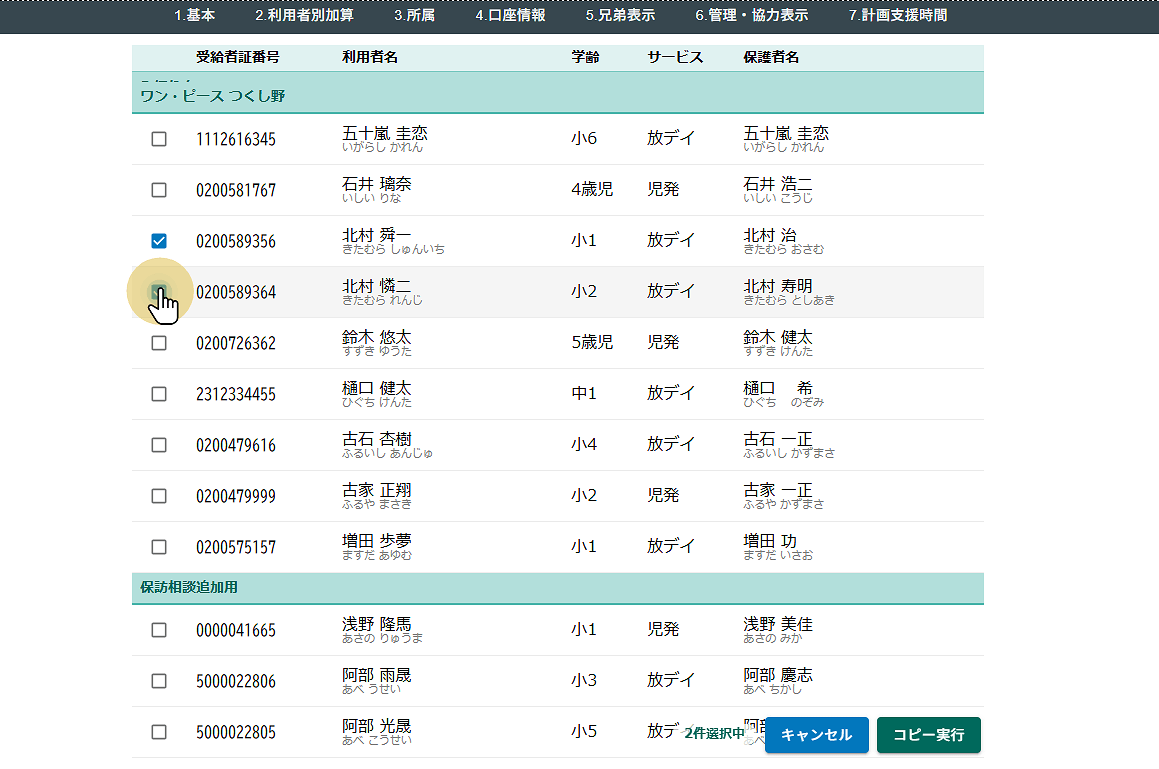Image resolution: width=1159 pixels, height=769 pixels.
Task: Select checkbox for 石井 璃奈 row
Action: [159, 190]
